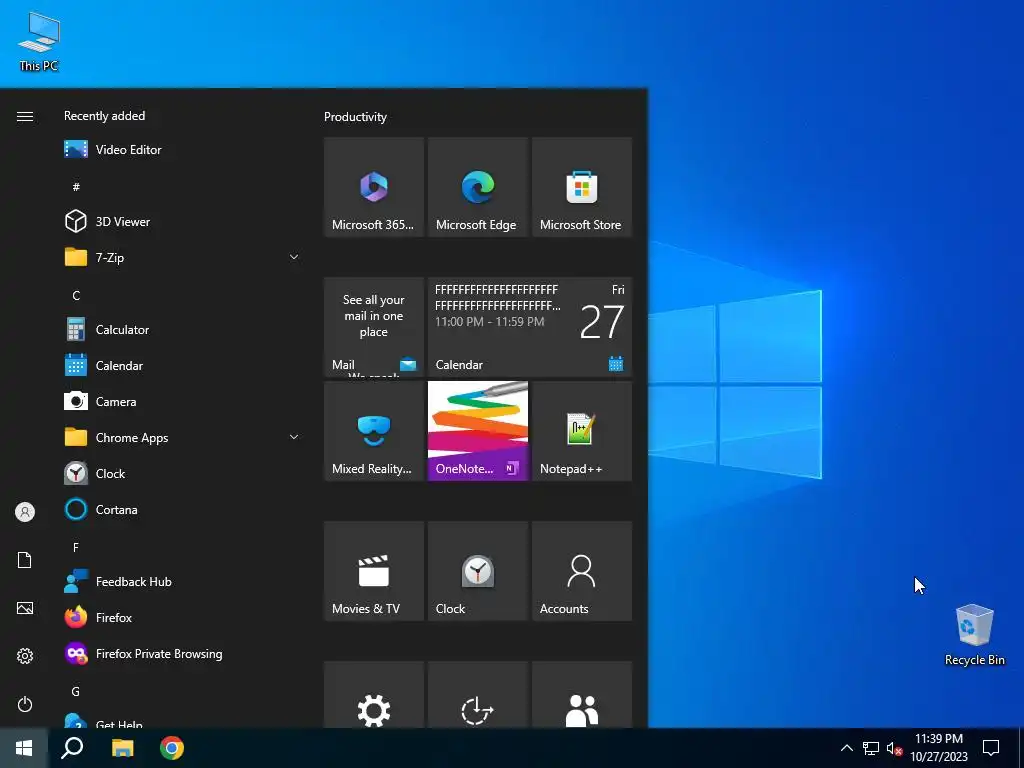This screenshot has width=1024, height=768.
Task: Launch Google Chrome from taskbar
Action: [172, 748]
